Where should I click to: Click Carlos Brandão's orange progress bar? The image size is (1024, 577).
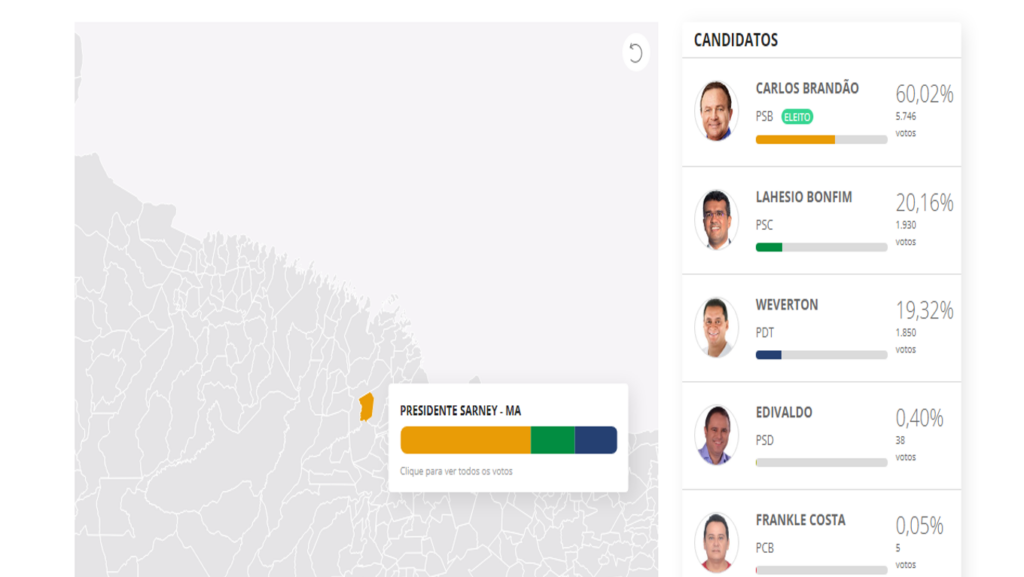[795, 140]
